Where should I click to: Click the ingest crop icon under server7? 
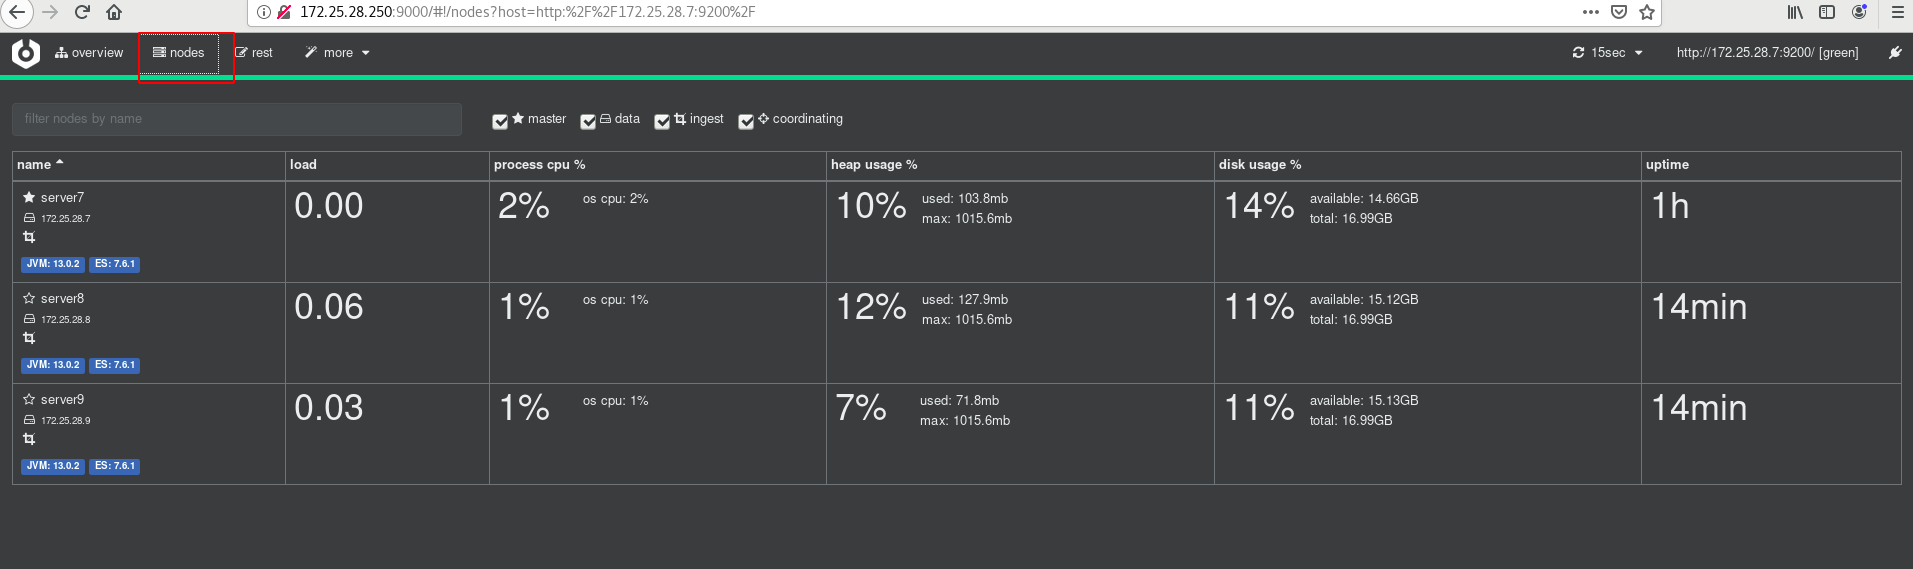pyautogui.click(x=29, y=237)
